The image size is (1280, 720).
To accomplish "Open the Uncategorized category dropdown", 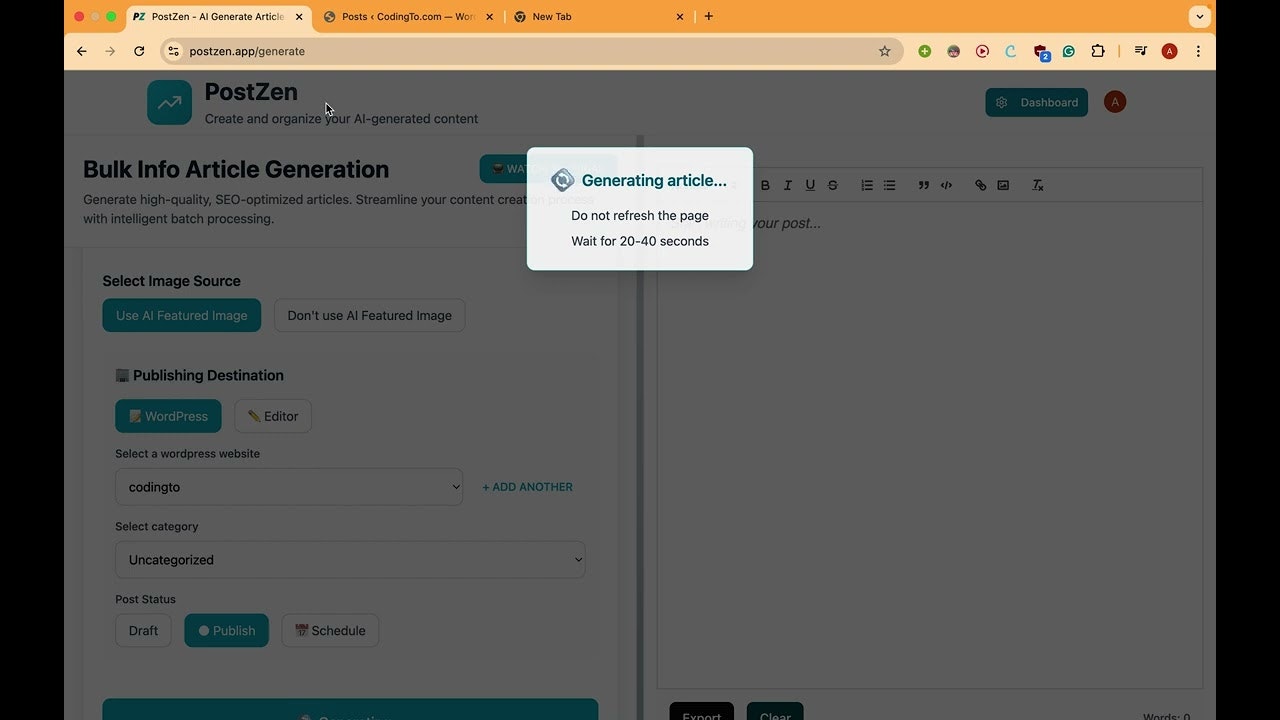I will point(350,560).
